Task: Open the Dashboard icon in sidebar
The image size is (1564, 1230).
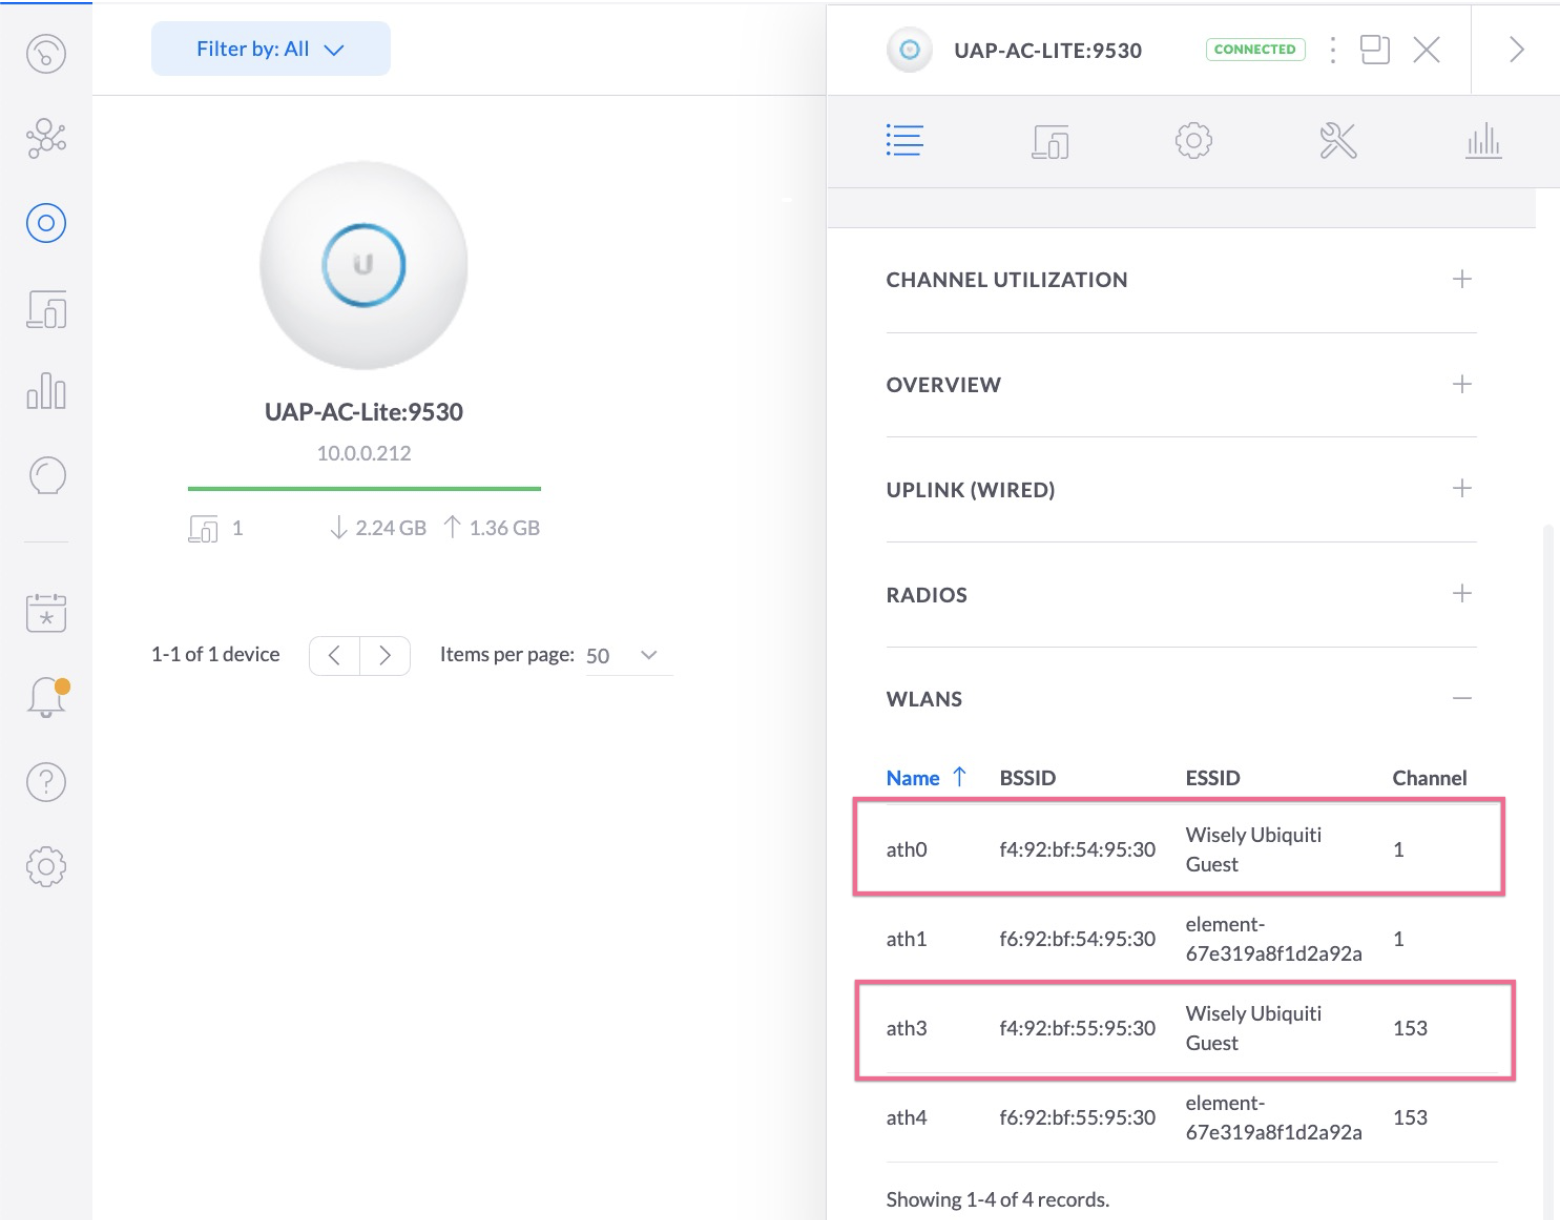Action: click(x=46, y=54)
